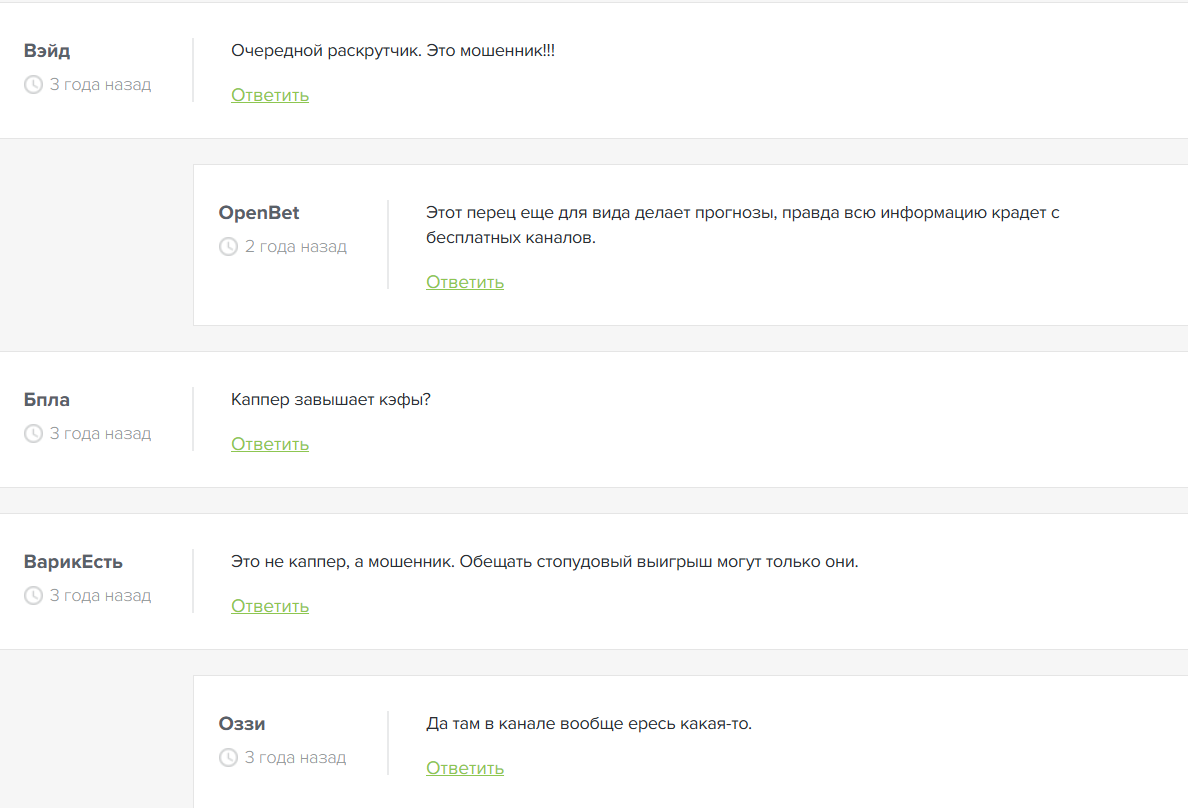Click the clock icon under Бпла's name
Screen dimensions: 1188x808
(33, 434)
